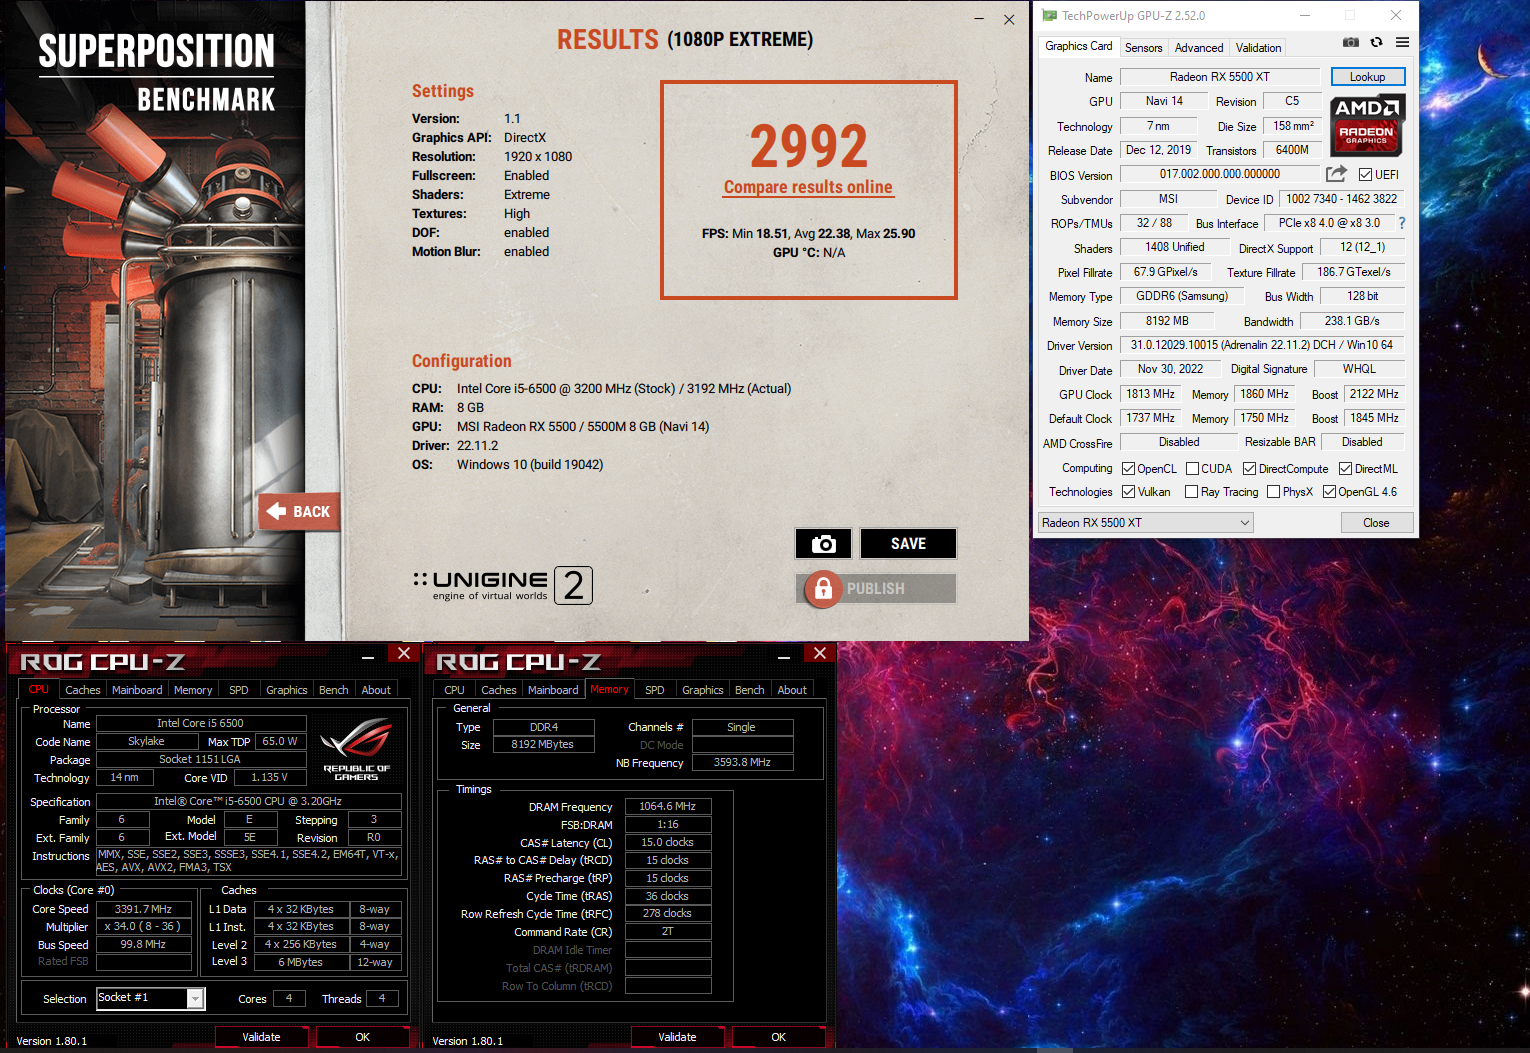Screen dimensions: 1530x1053
Task: Toggle the UEFI checkbox in GPU-Z
Action: point(1365,175)
